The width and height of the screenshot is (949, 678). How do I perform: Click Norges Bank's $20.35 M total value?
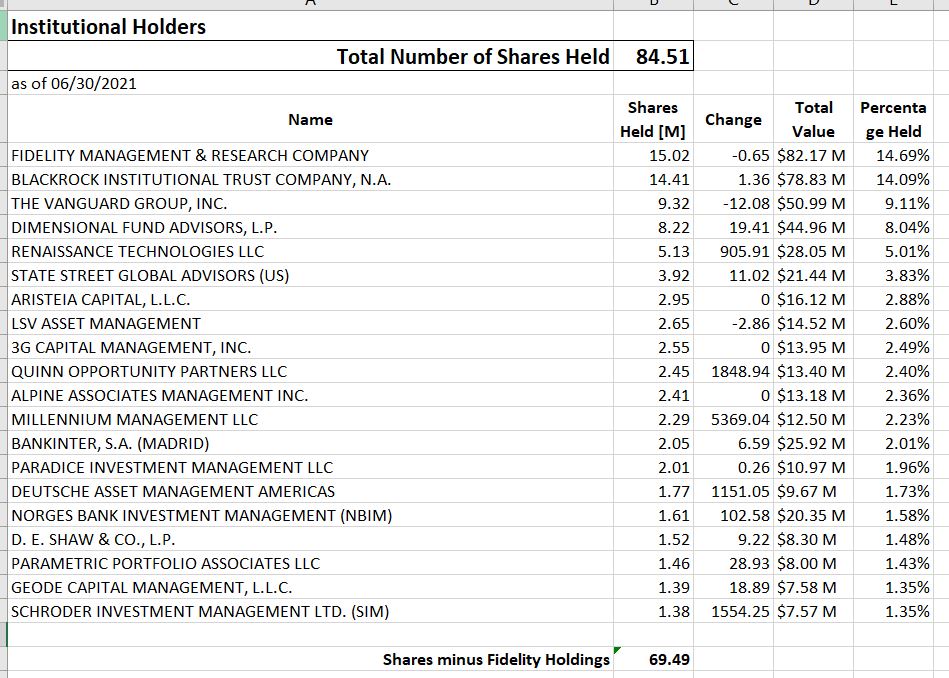coord(813,515)
